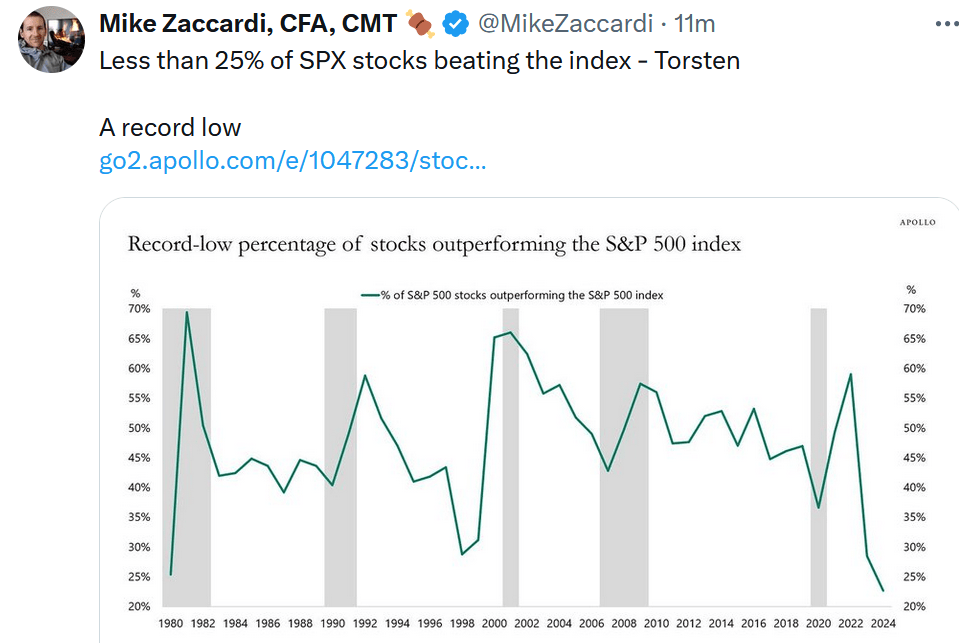The width and height of the screenshot is (959, 643).
Task: Click the APOLLO logo in the chart
Action: (x=915, y=222)
